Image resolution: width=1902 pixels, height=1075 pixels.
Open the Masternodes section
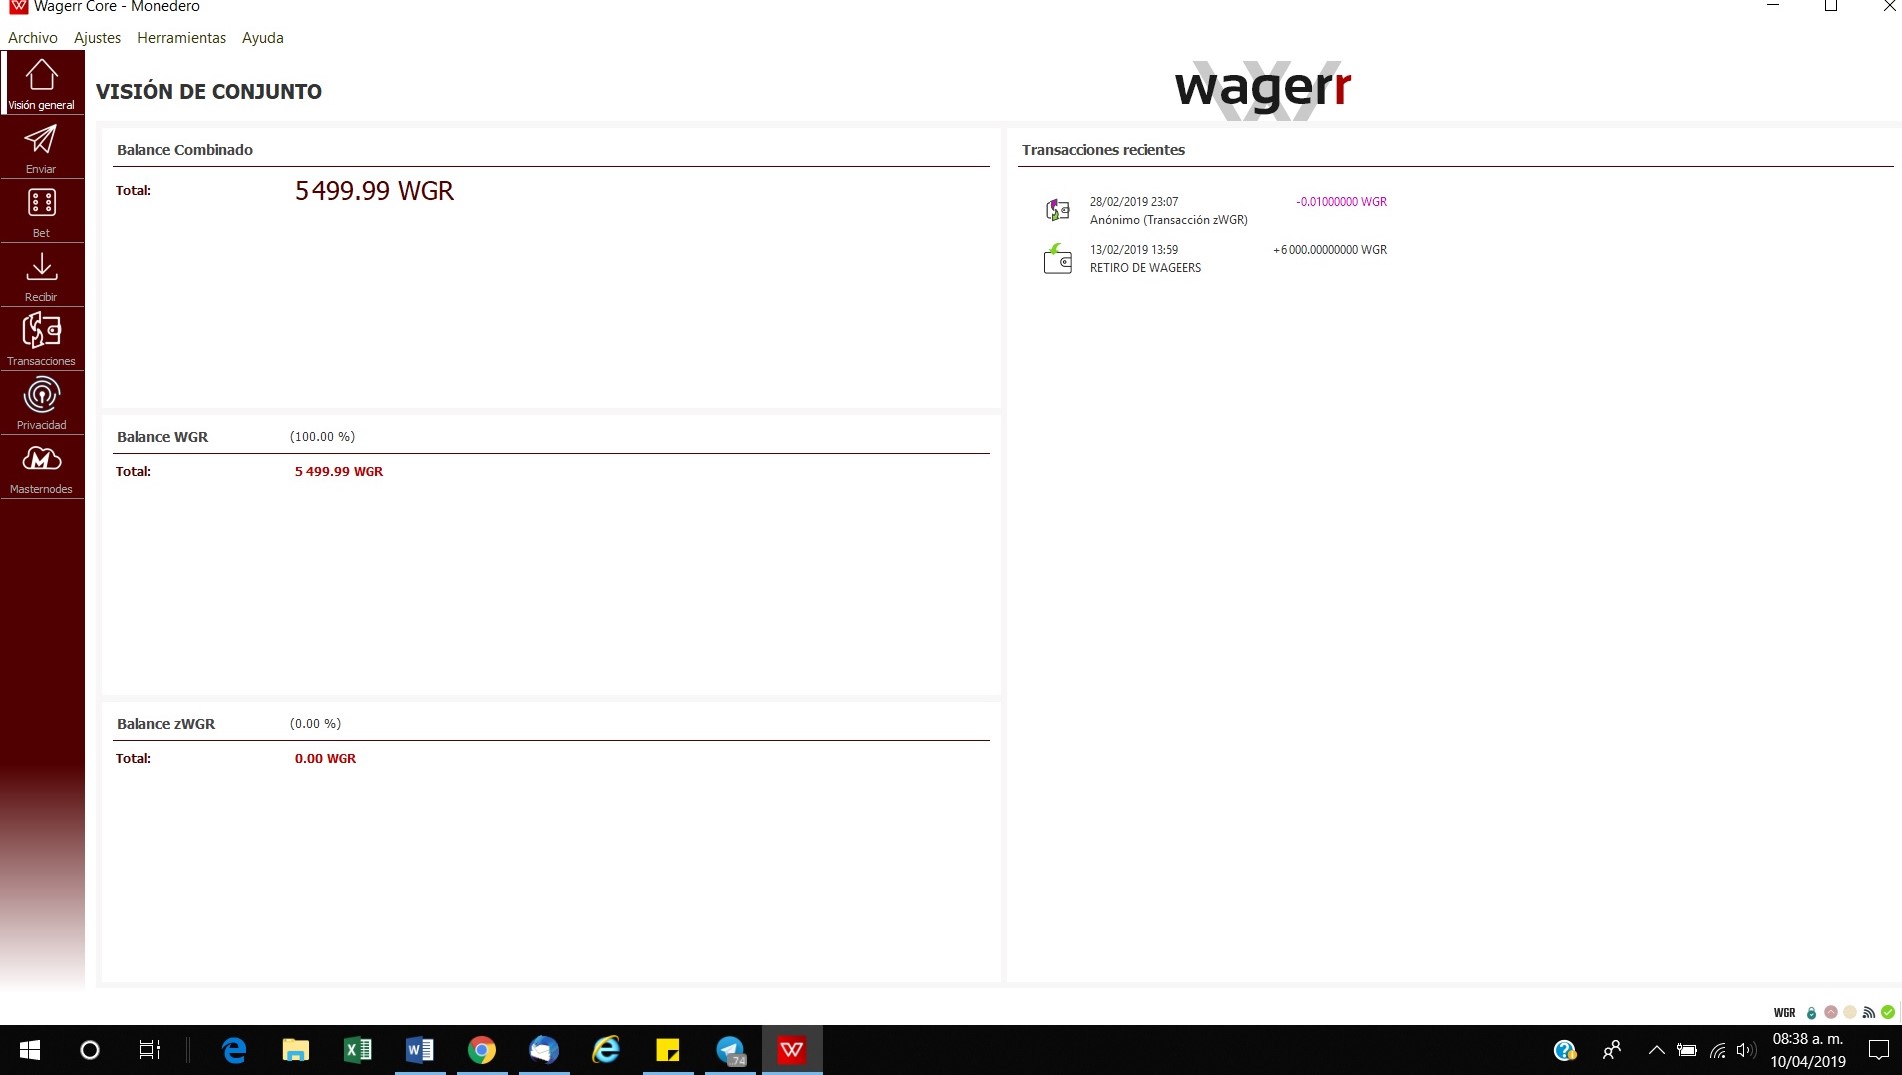click(x=41, y=468)
